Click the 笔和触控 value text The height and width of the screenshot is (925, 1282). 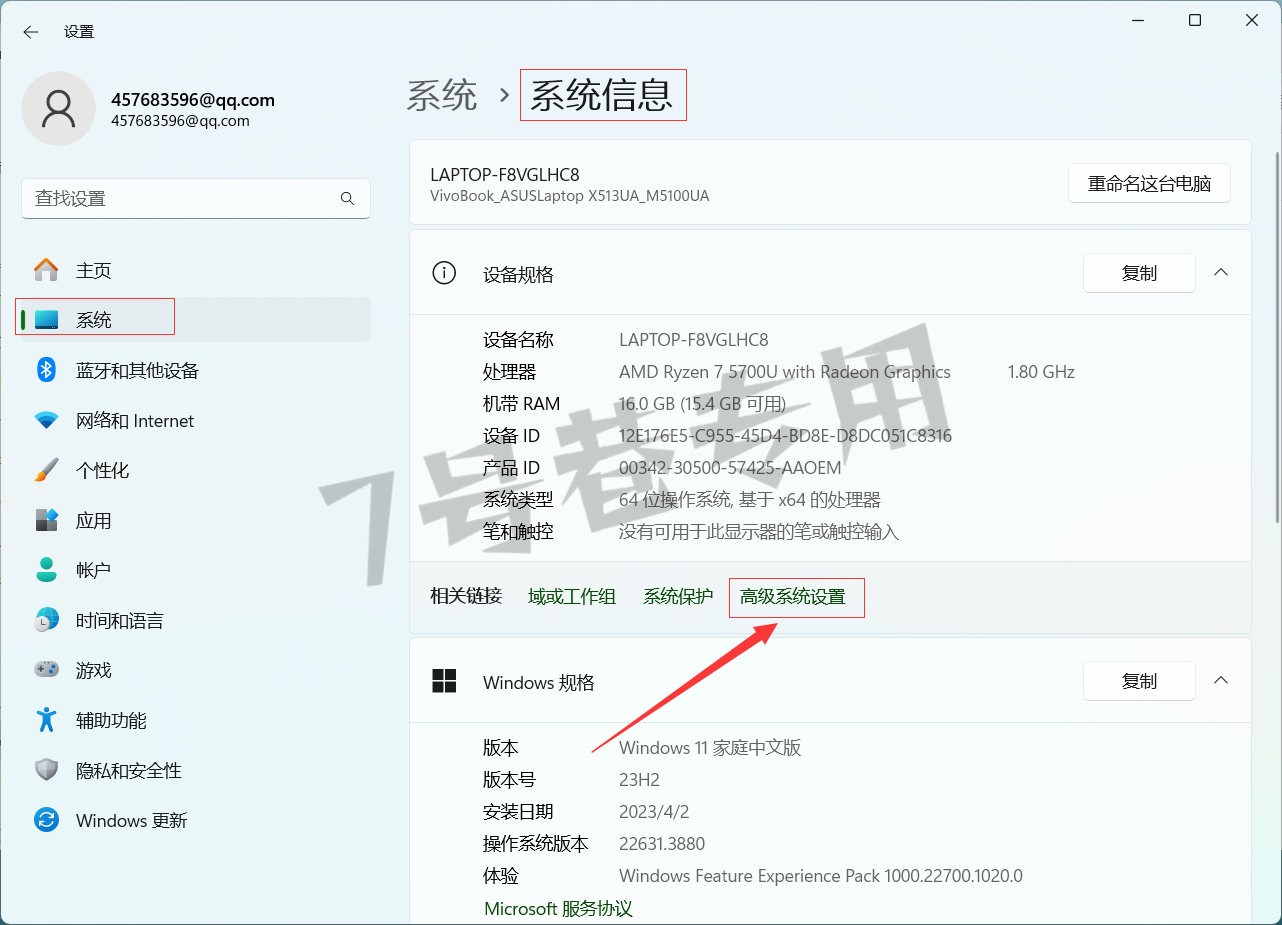coord(759,532)
